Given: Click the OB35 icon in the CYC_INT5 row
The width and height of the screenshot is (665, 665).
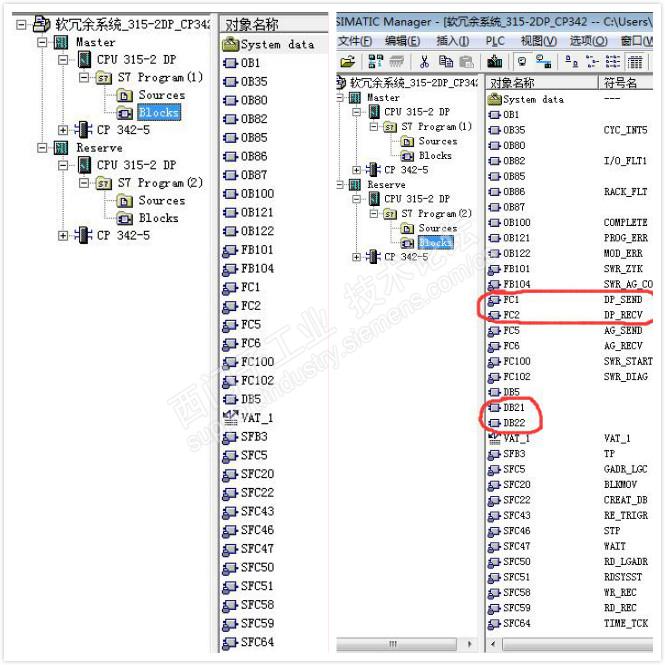Looking at the screenshot, I should (x=494, y=130).
